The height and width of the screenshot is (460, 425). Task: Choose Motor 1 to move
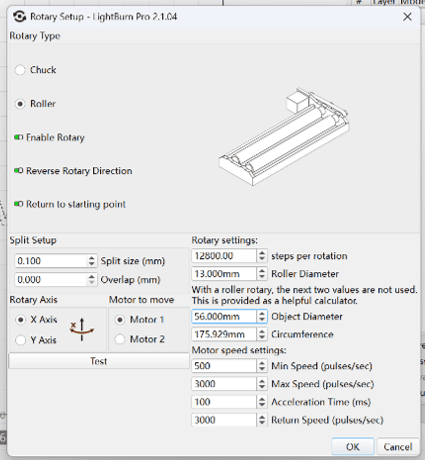(120, 320)
